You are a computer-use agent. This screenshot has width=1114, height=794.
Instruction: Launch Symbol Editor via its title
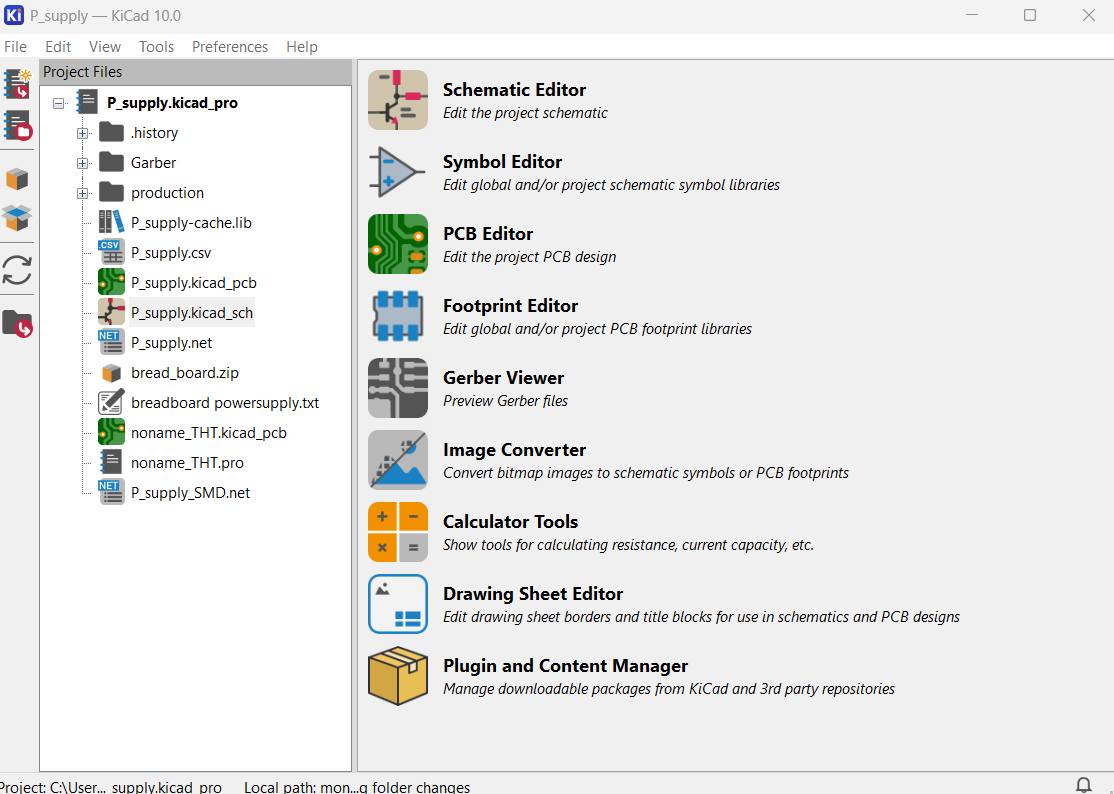502,162
